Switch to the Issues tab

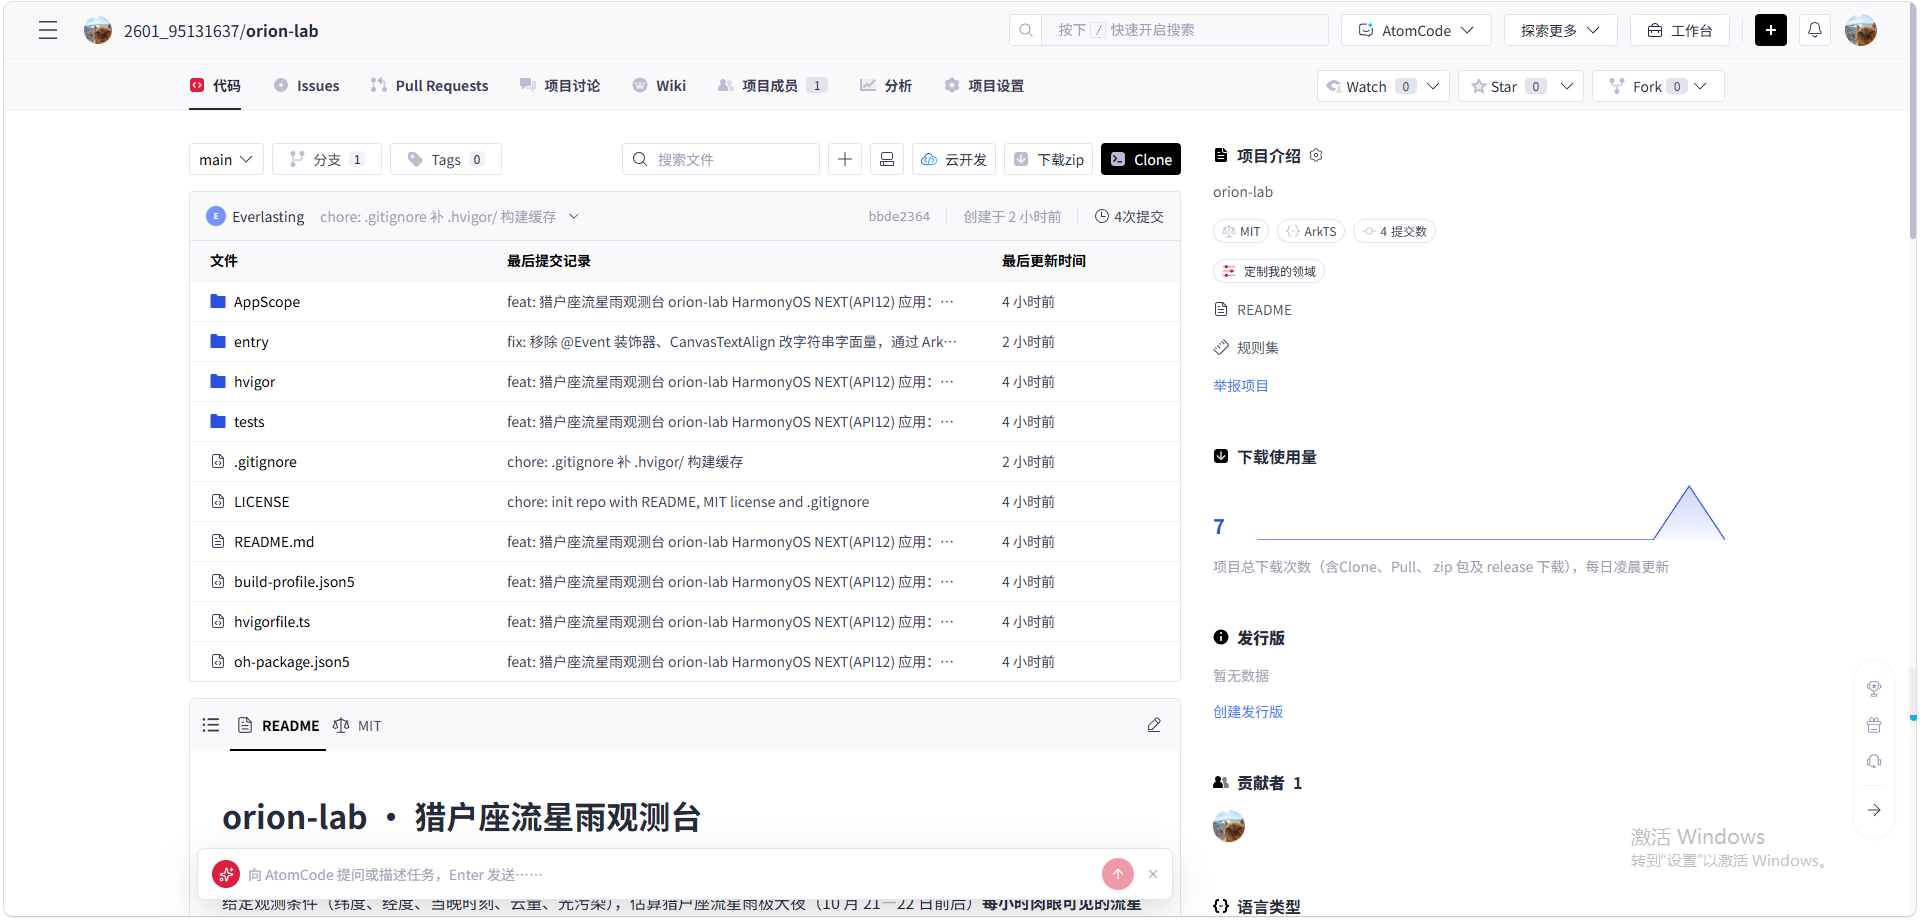307,86
